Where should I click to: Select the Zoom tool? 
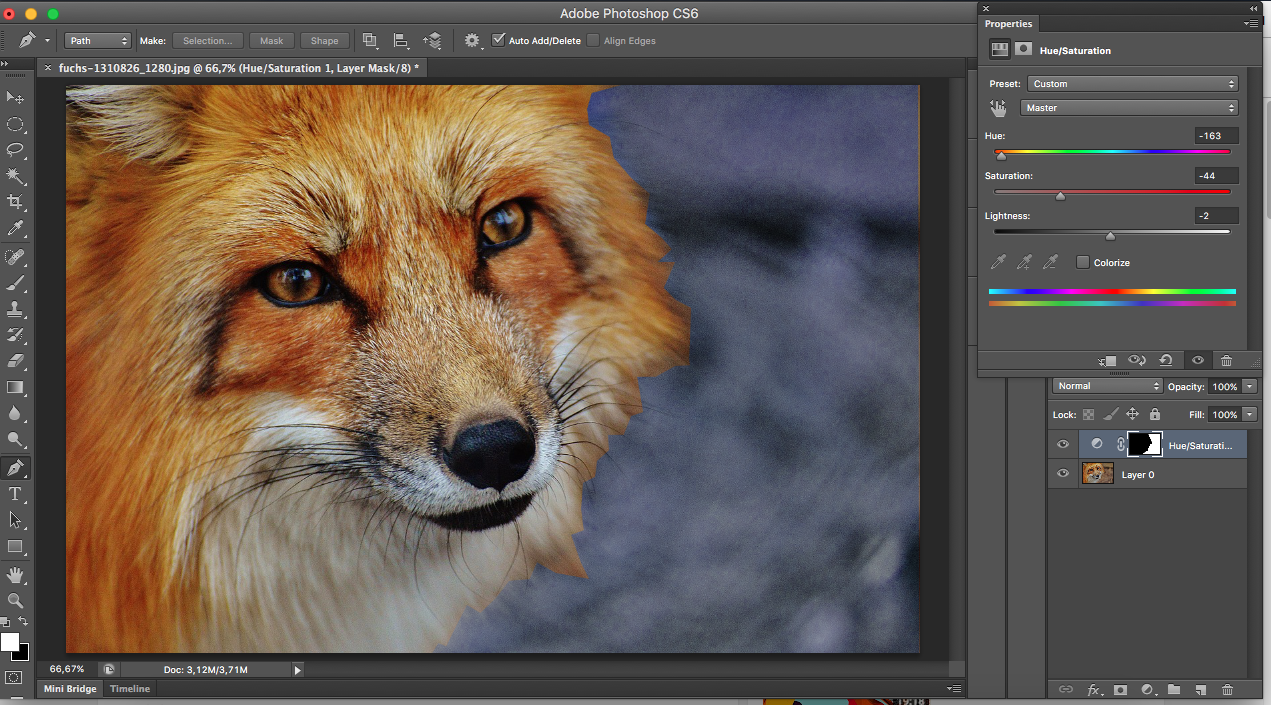[x=15, y=601]
